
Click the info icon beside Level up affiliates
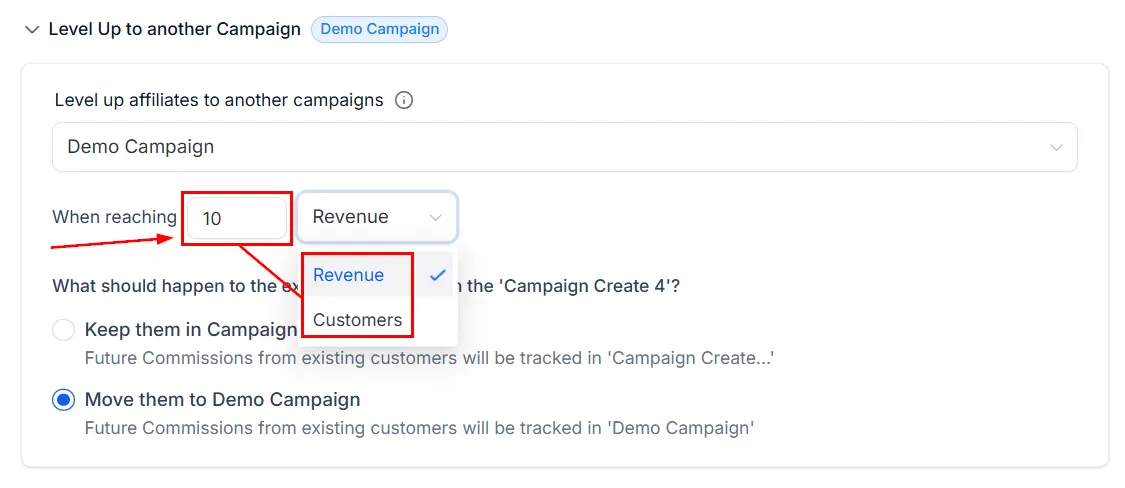pos(404,100)
